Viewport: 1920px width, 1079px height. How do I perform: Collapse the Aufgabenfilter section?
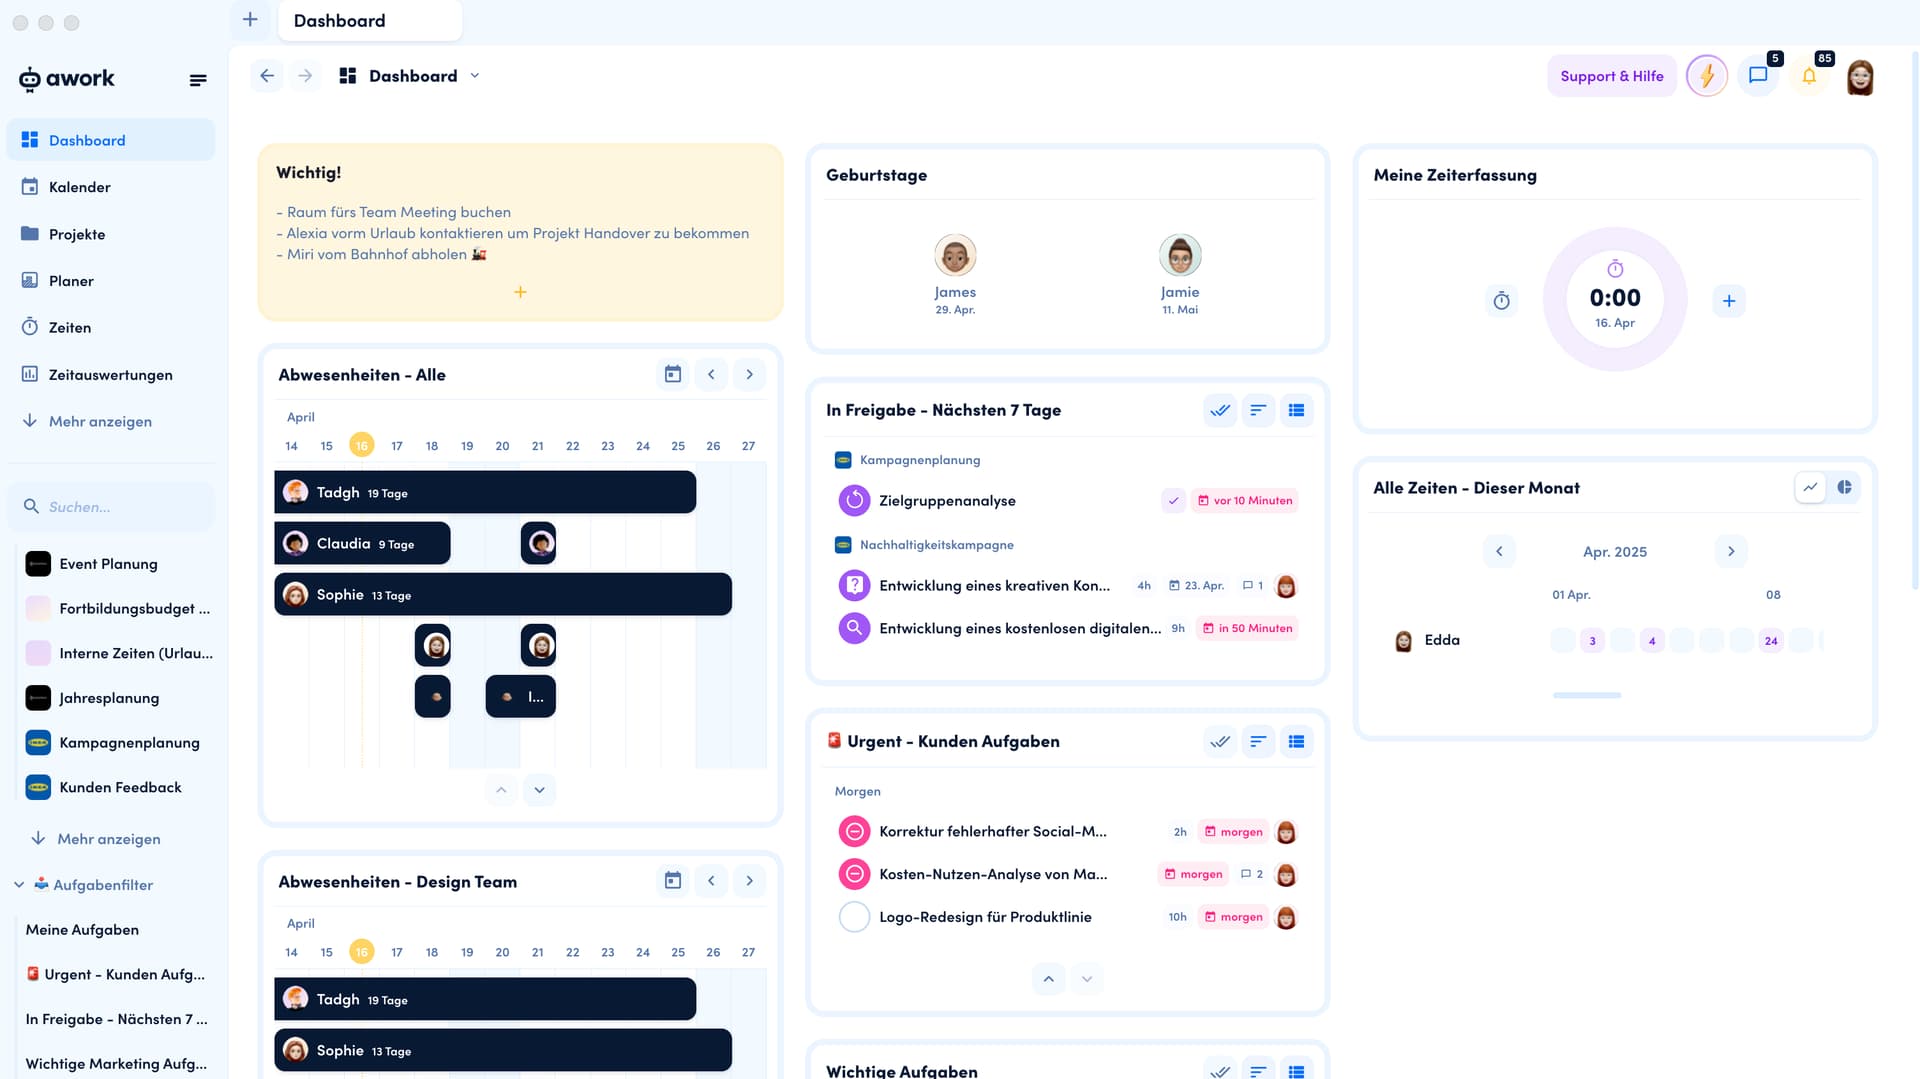pyautogui.click(x=19, y=885)
